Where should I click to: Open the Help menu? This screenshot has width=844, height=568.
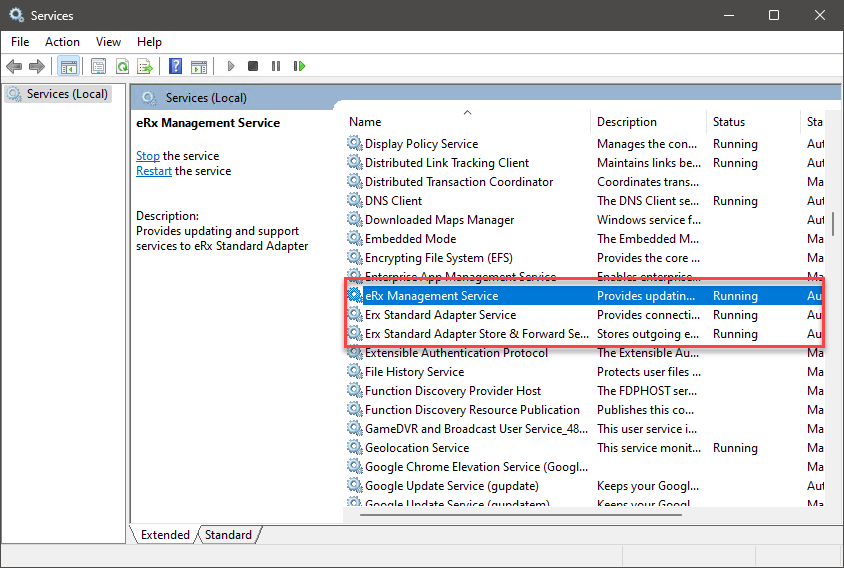[x=149, y=42]
